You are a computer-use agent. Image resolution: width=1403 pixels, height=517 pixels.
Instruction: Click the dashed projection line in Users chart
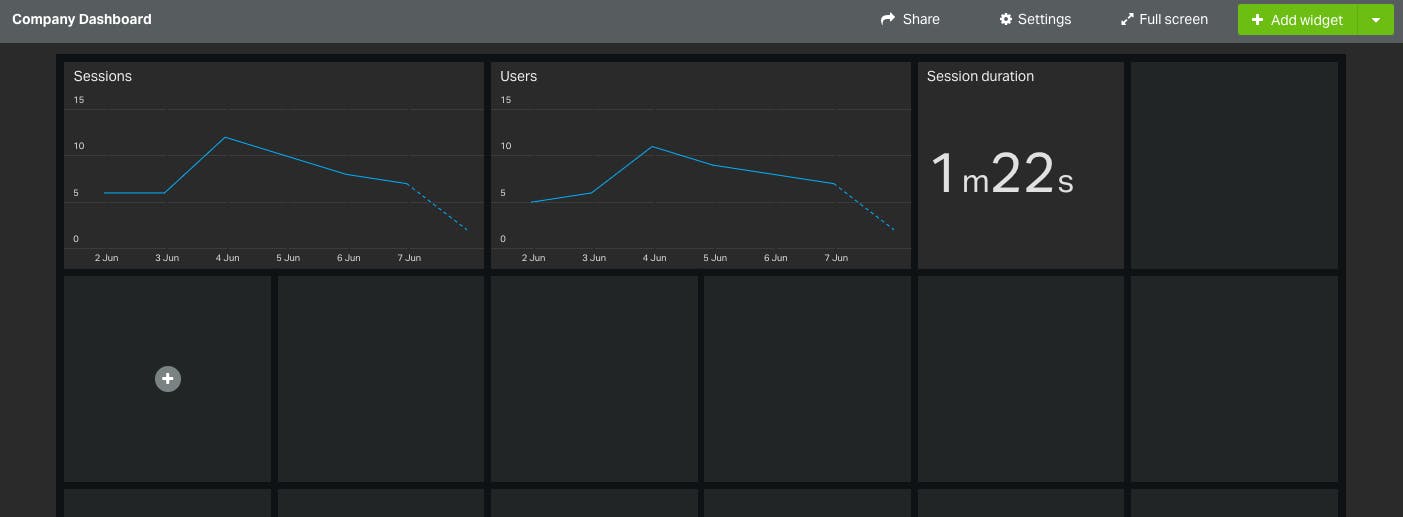[x=864, y=207]
